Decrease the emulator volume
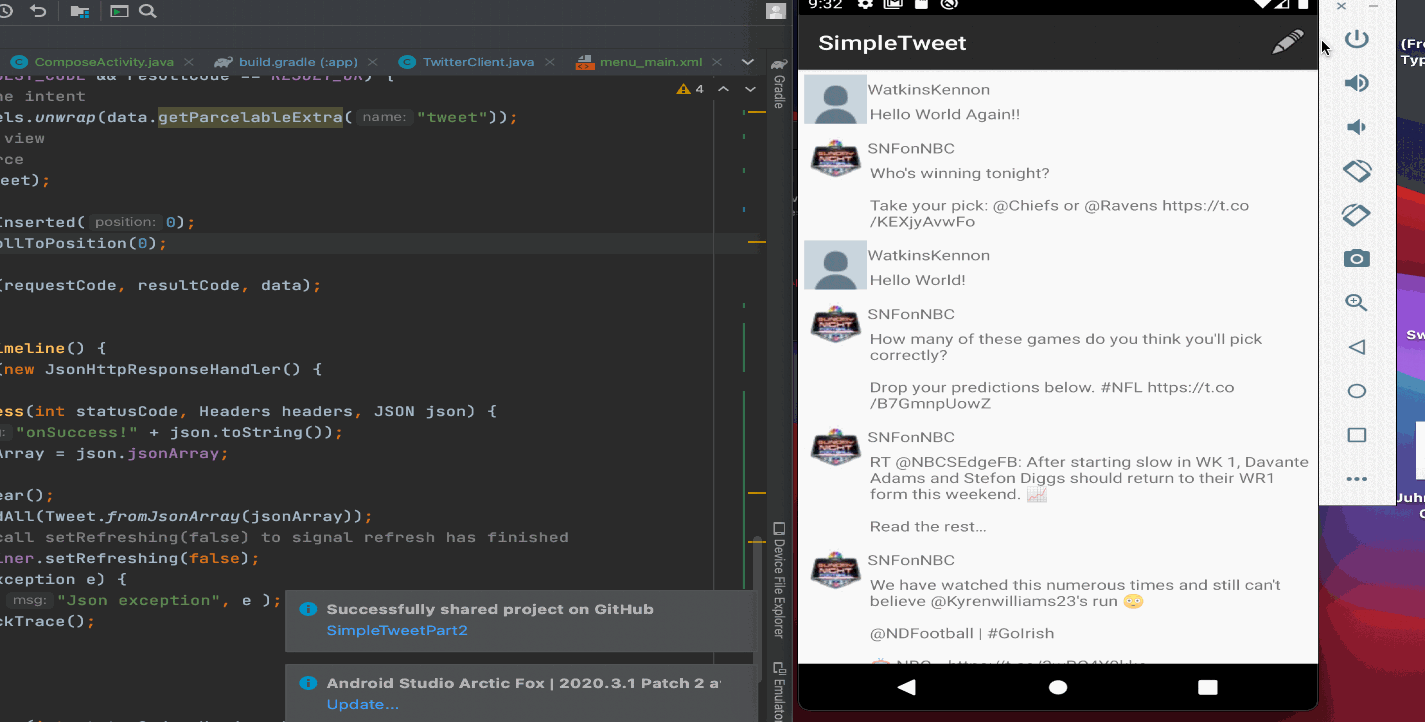Screen dimensions: 1425x722 point(1357,126)
